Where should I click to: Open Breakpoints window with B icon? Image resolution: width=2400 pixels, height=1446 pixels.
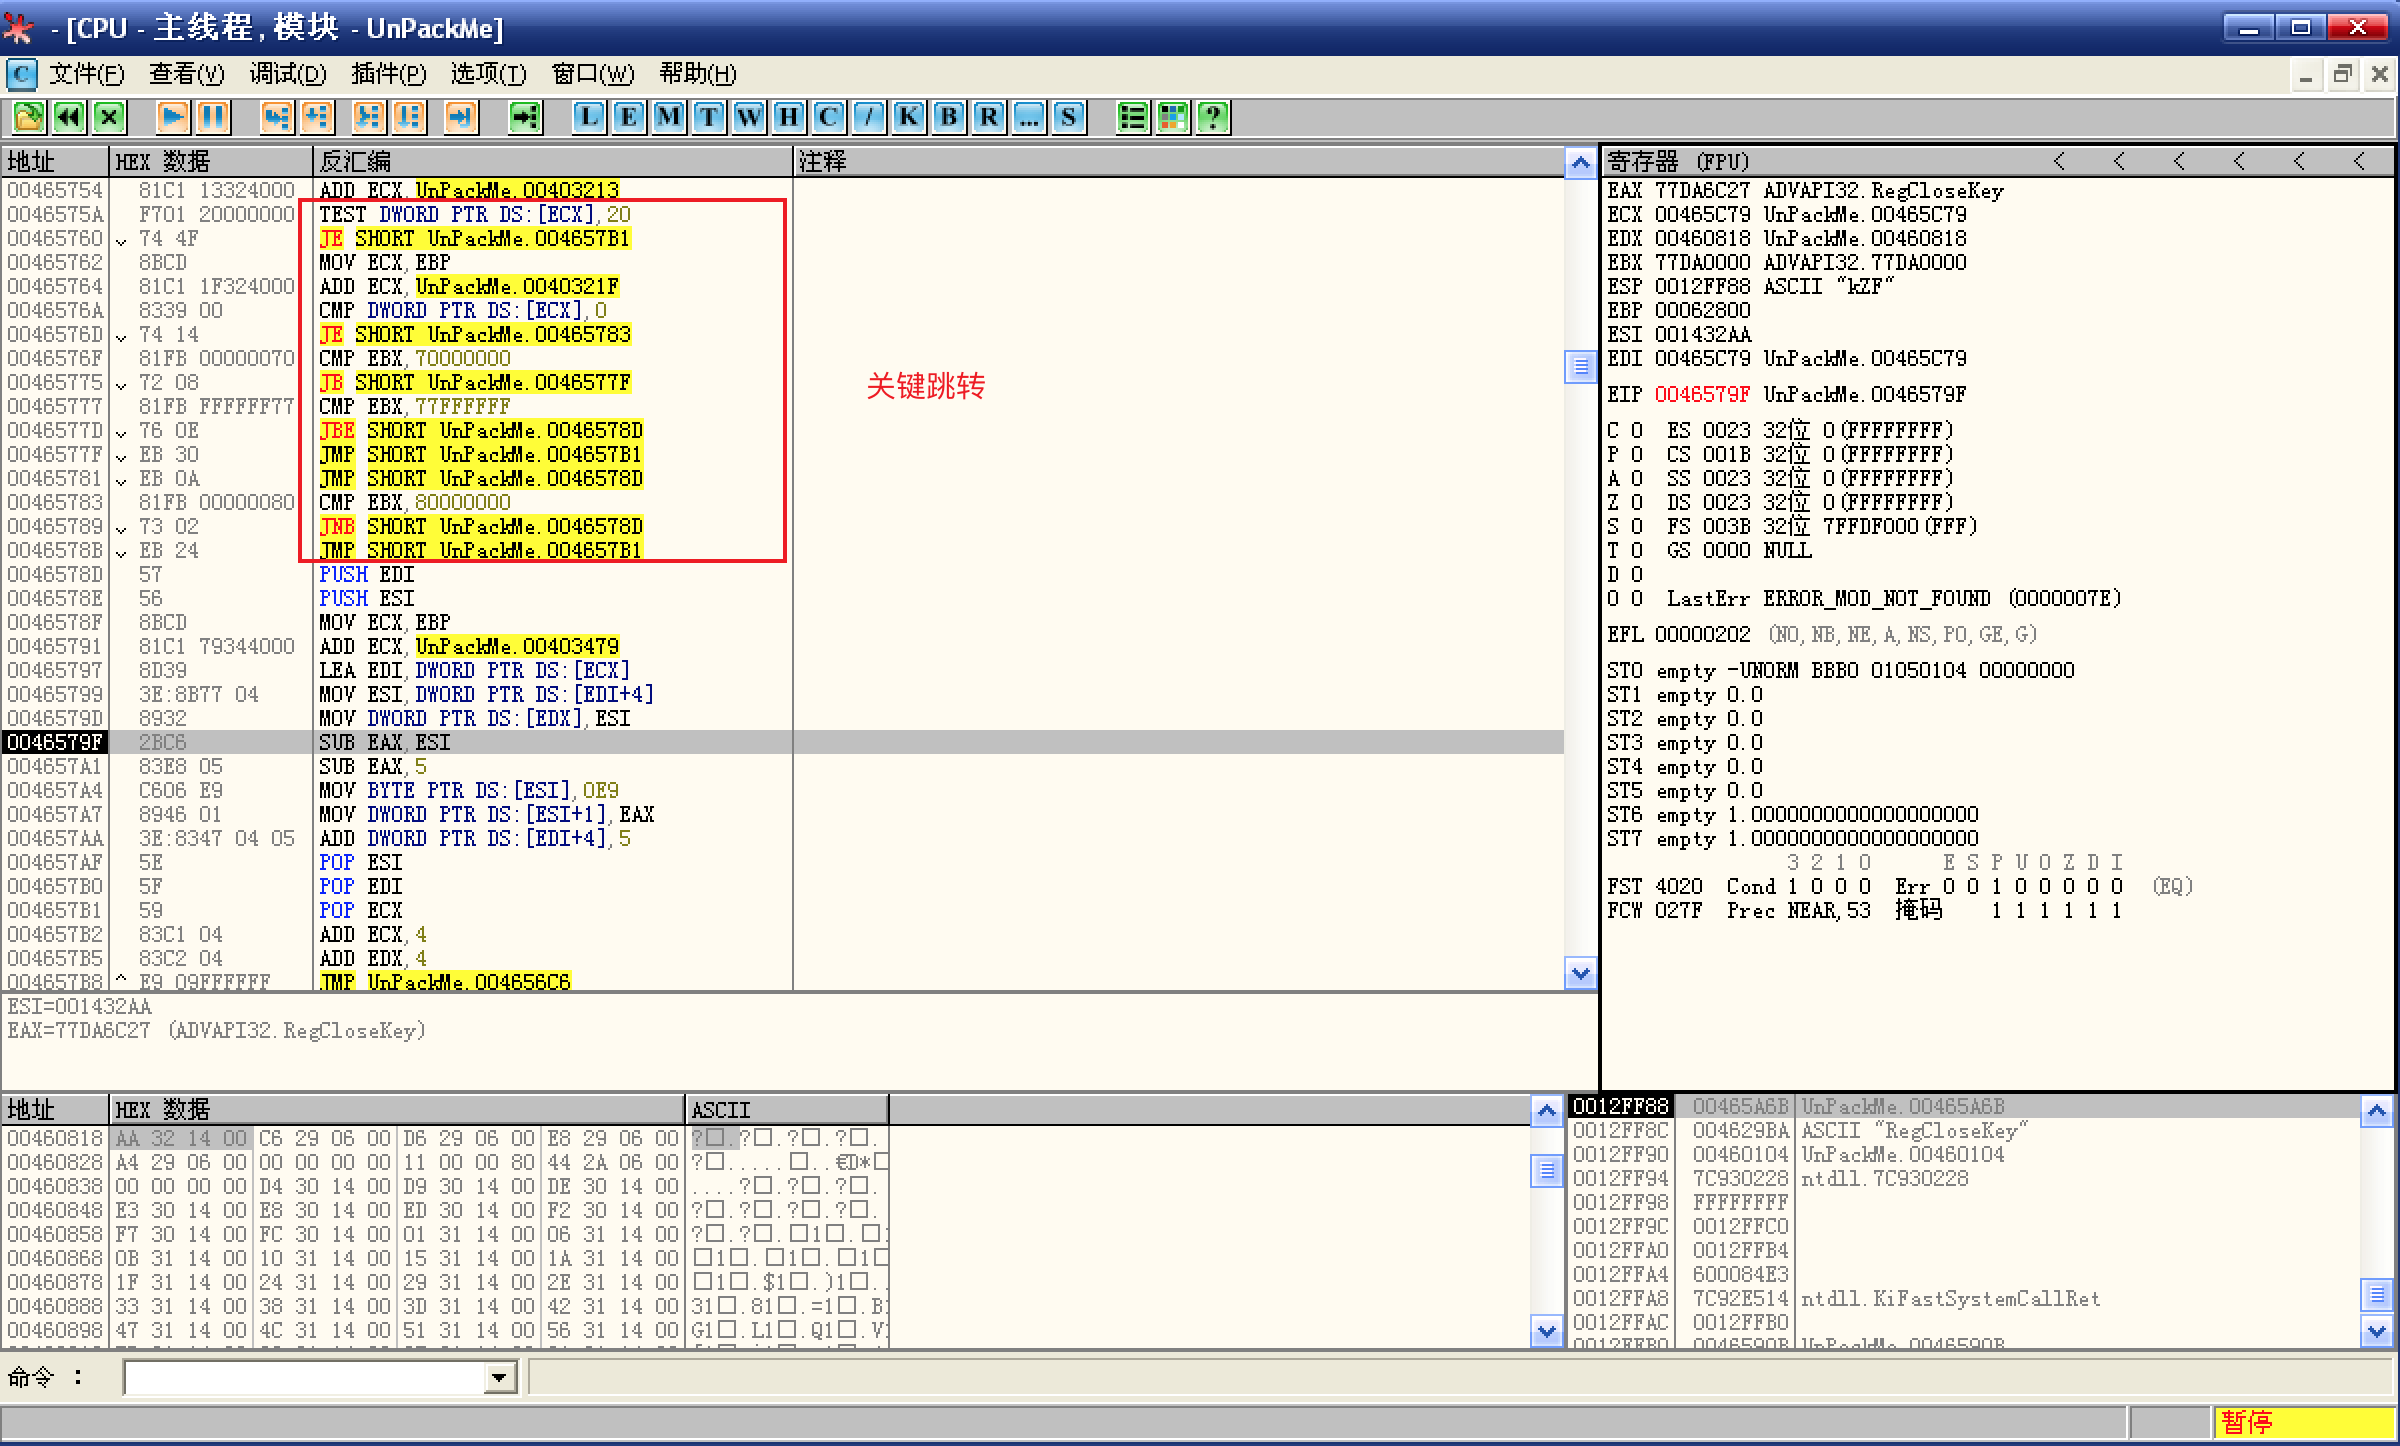click(948, 117)
